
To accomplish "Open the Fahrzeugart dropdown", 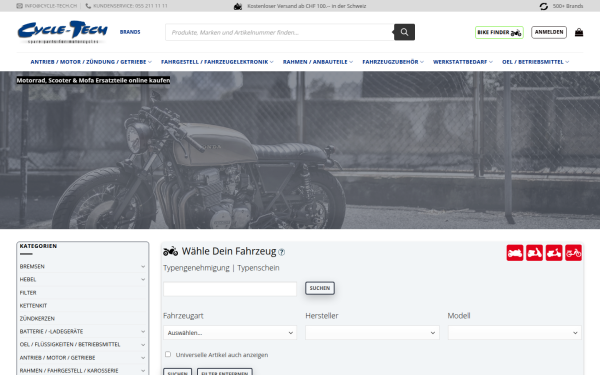I will coord(230,333).
